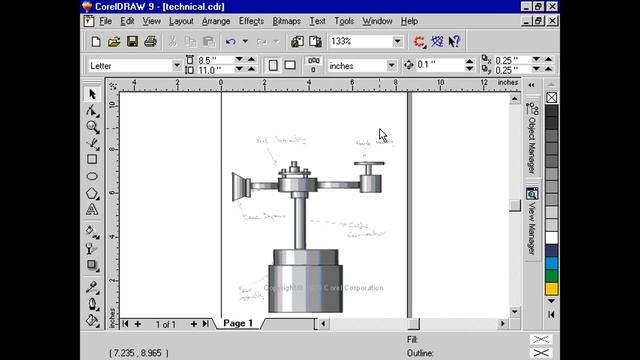640x360 pixels.
Task: Click the Paste clipboard icon
Action: tap(209, 42)
